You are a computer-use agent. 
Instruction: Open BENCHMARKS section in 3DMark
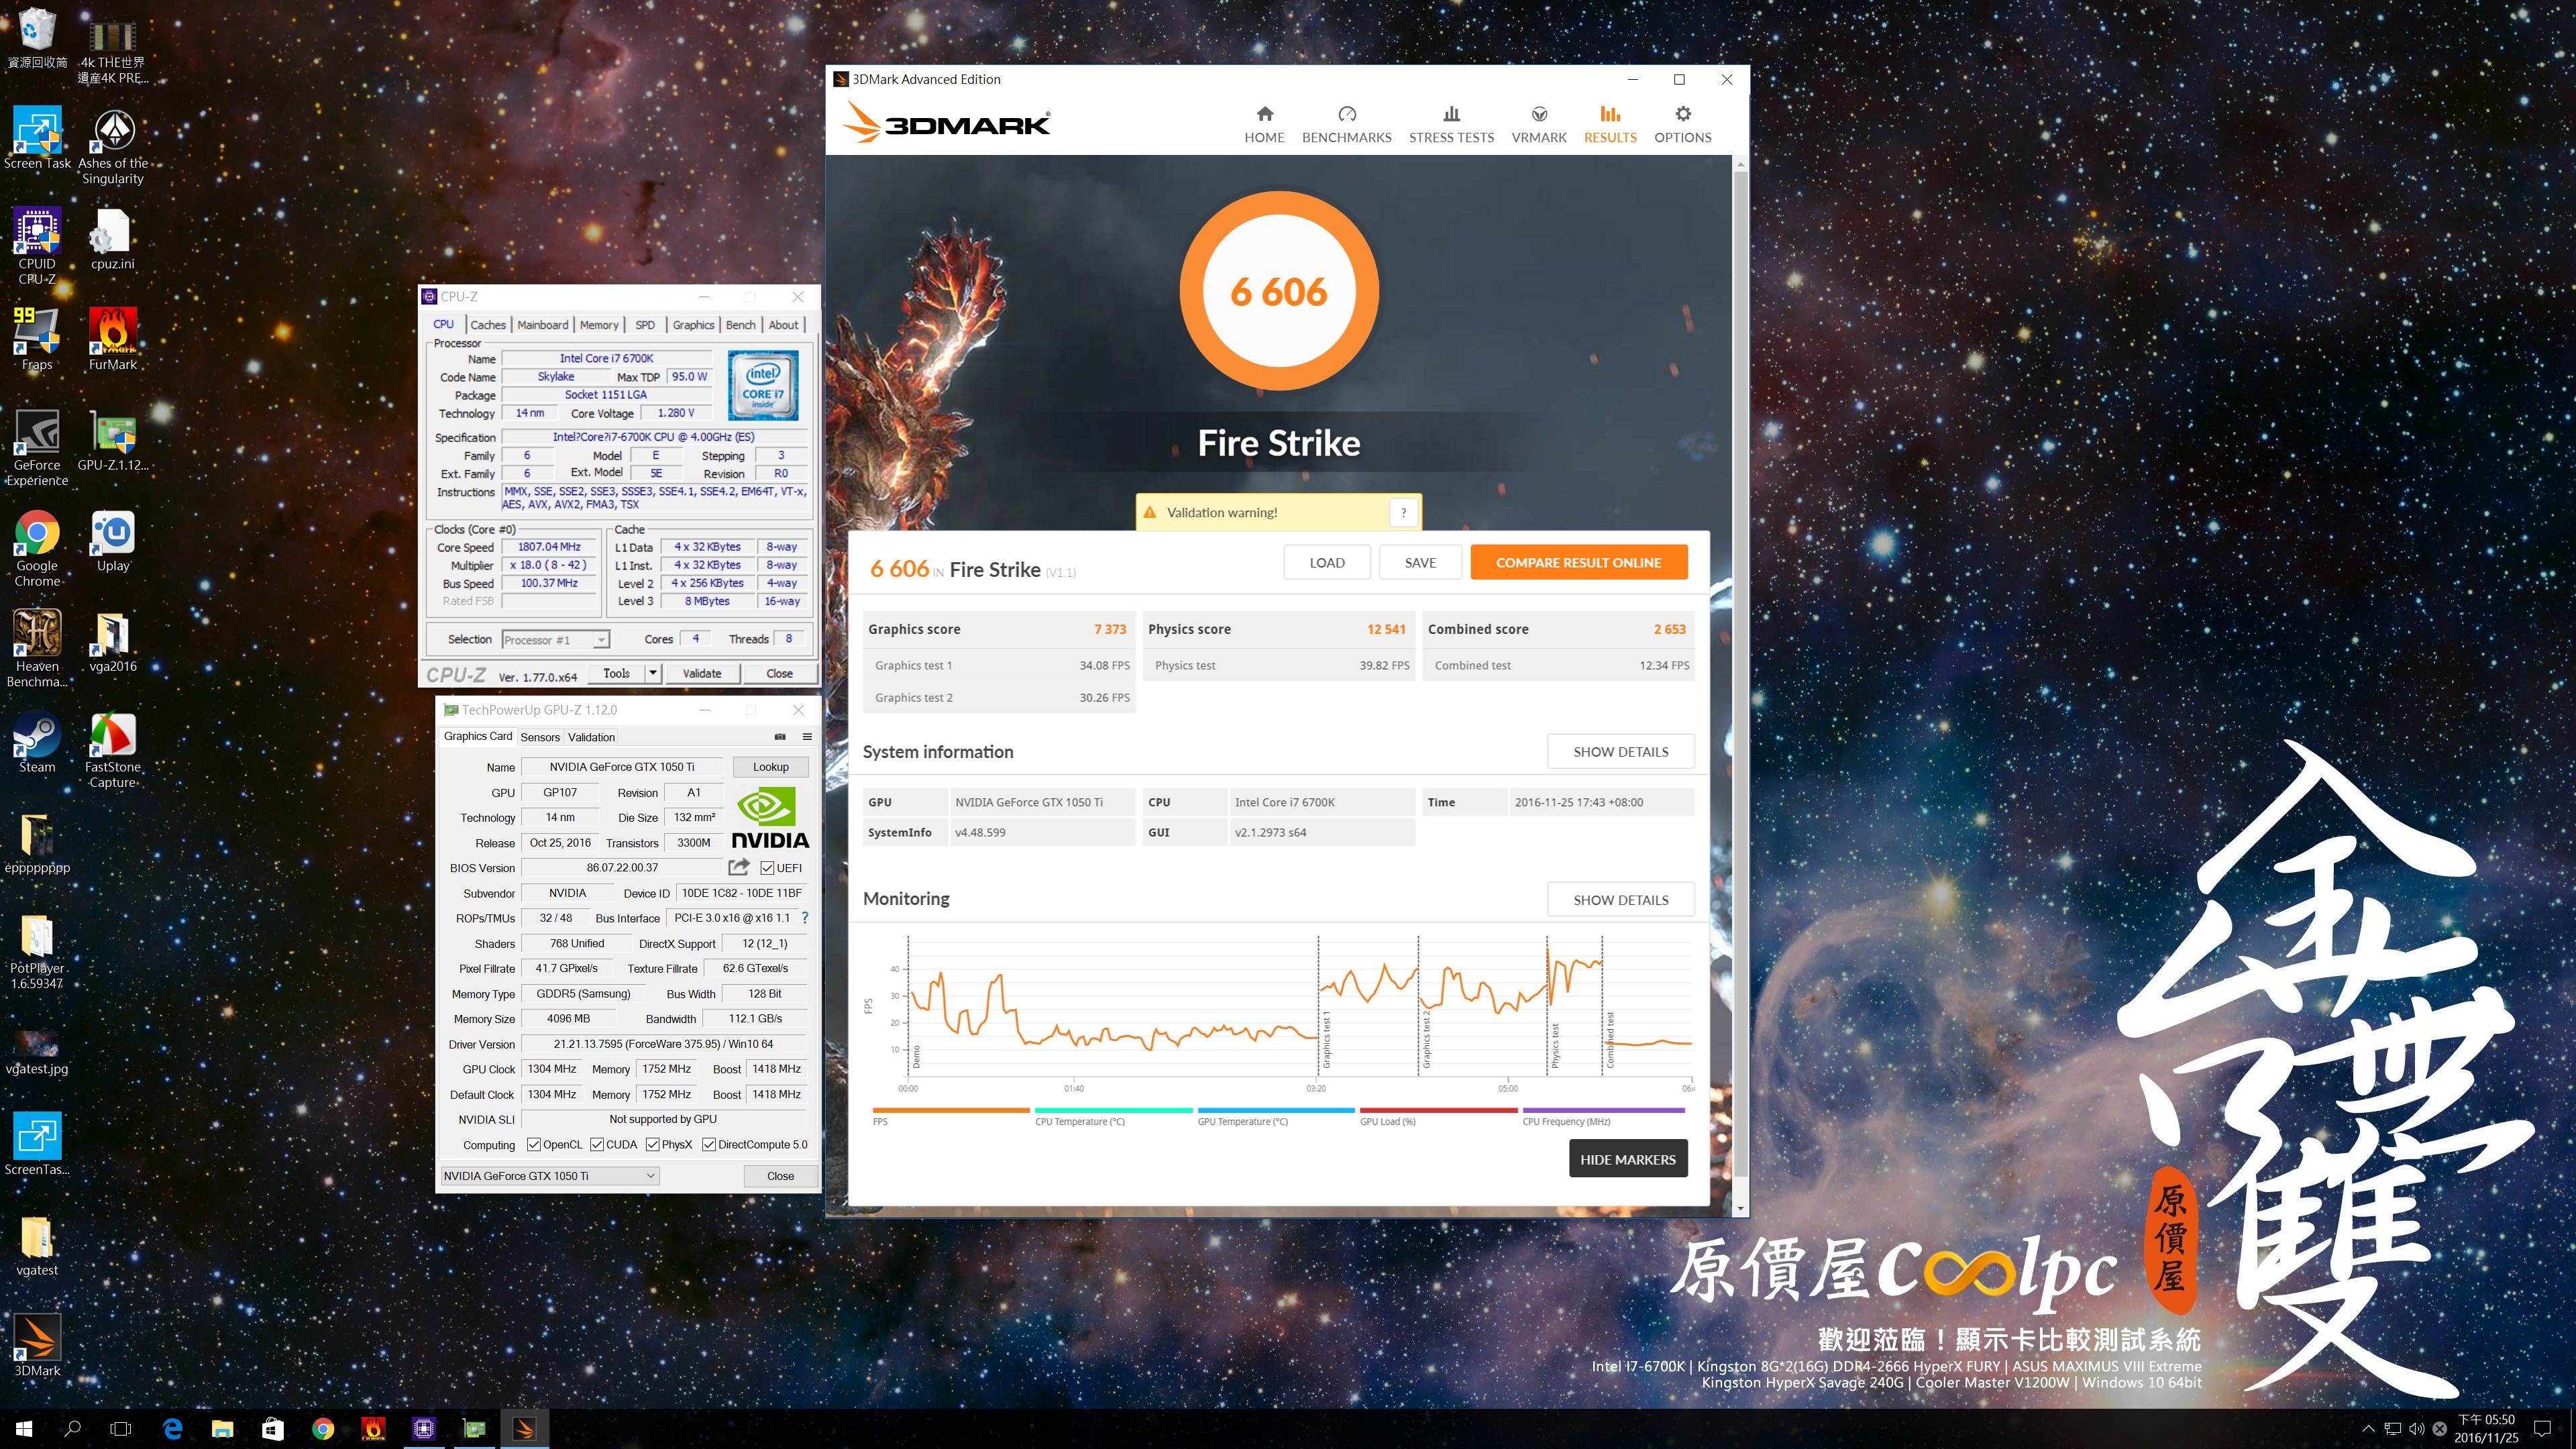(1346, 124)
